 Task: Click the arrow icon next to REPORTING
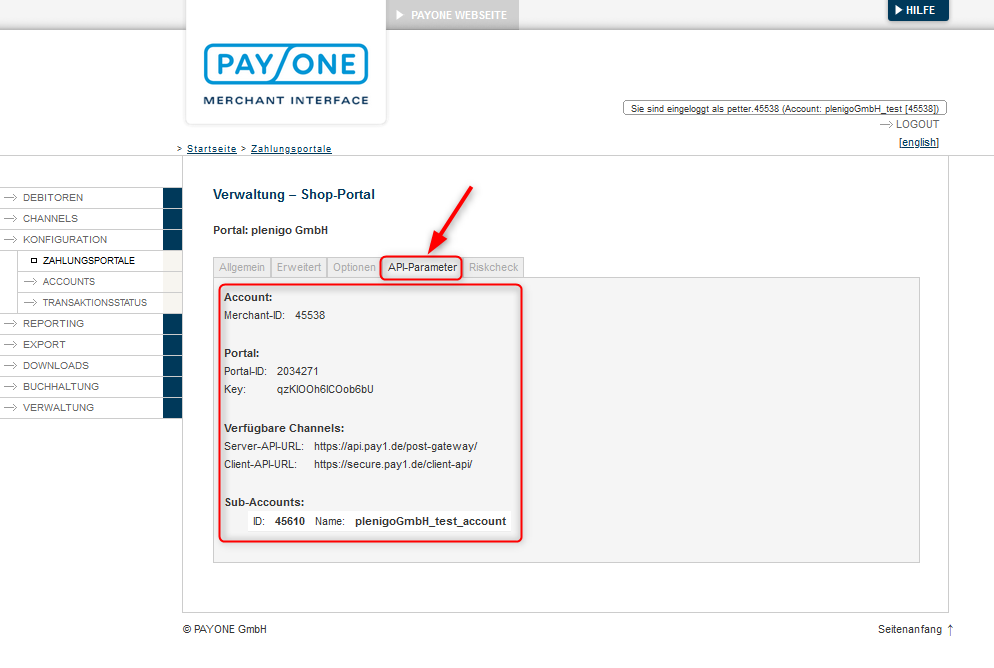10,323
